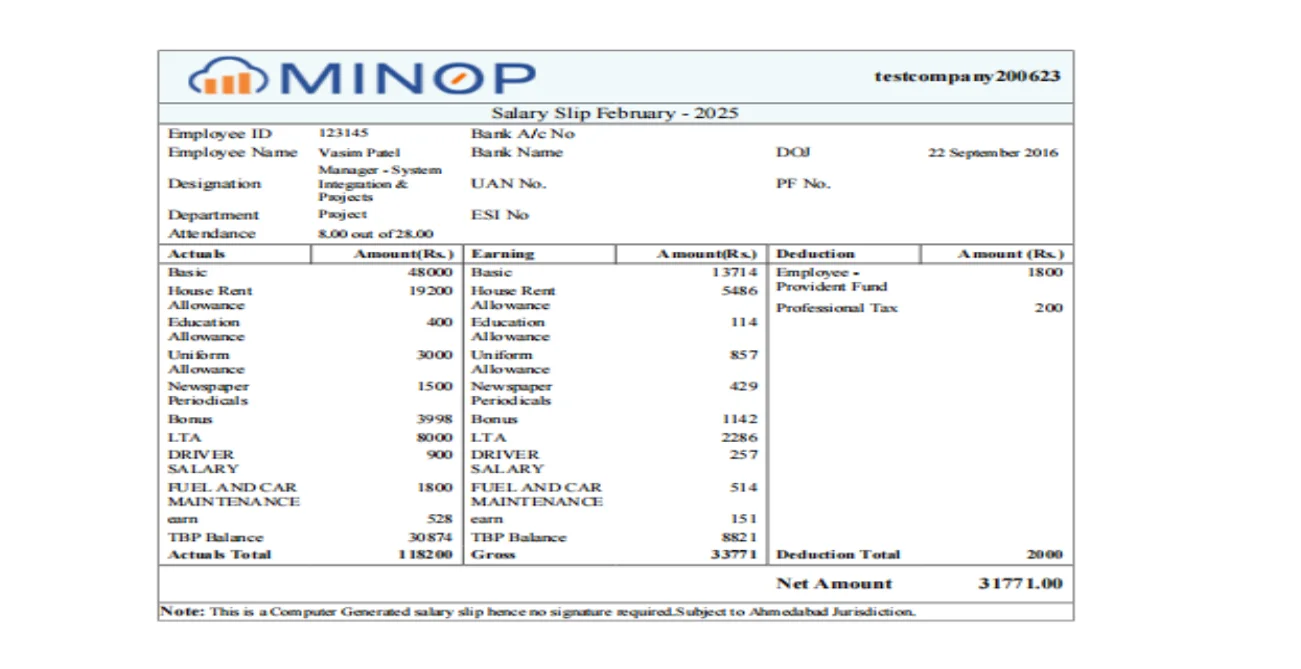
Task: Click the Earning column header
Action: coord(502,254)
